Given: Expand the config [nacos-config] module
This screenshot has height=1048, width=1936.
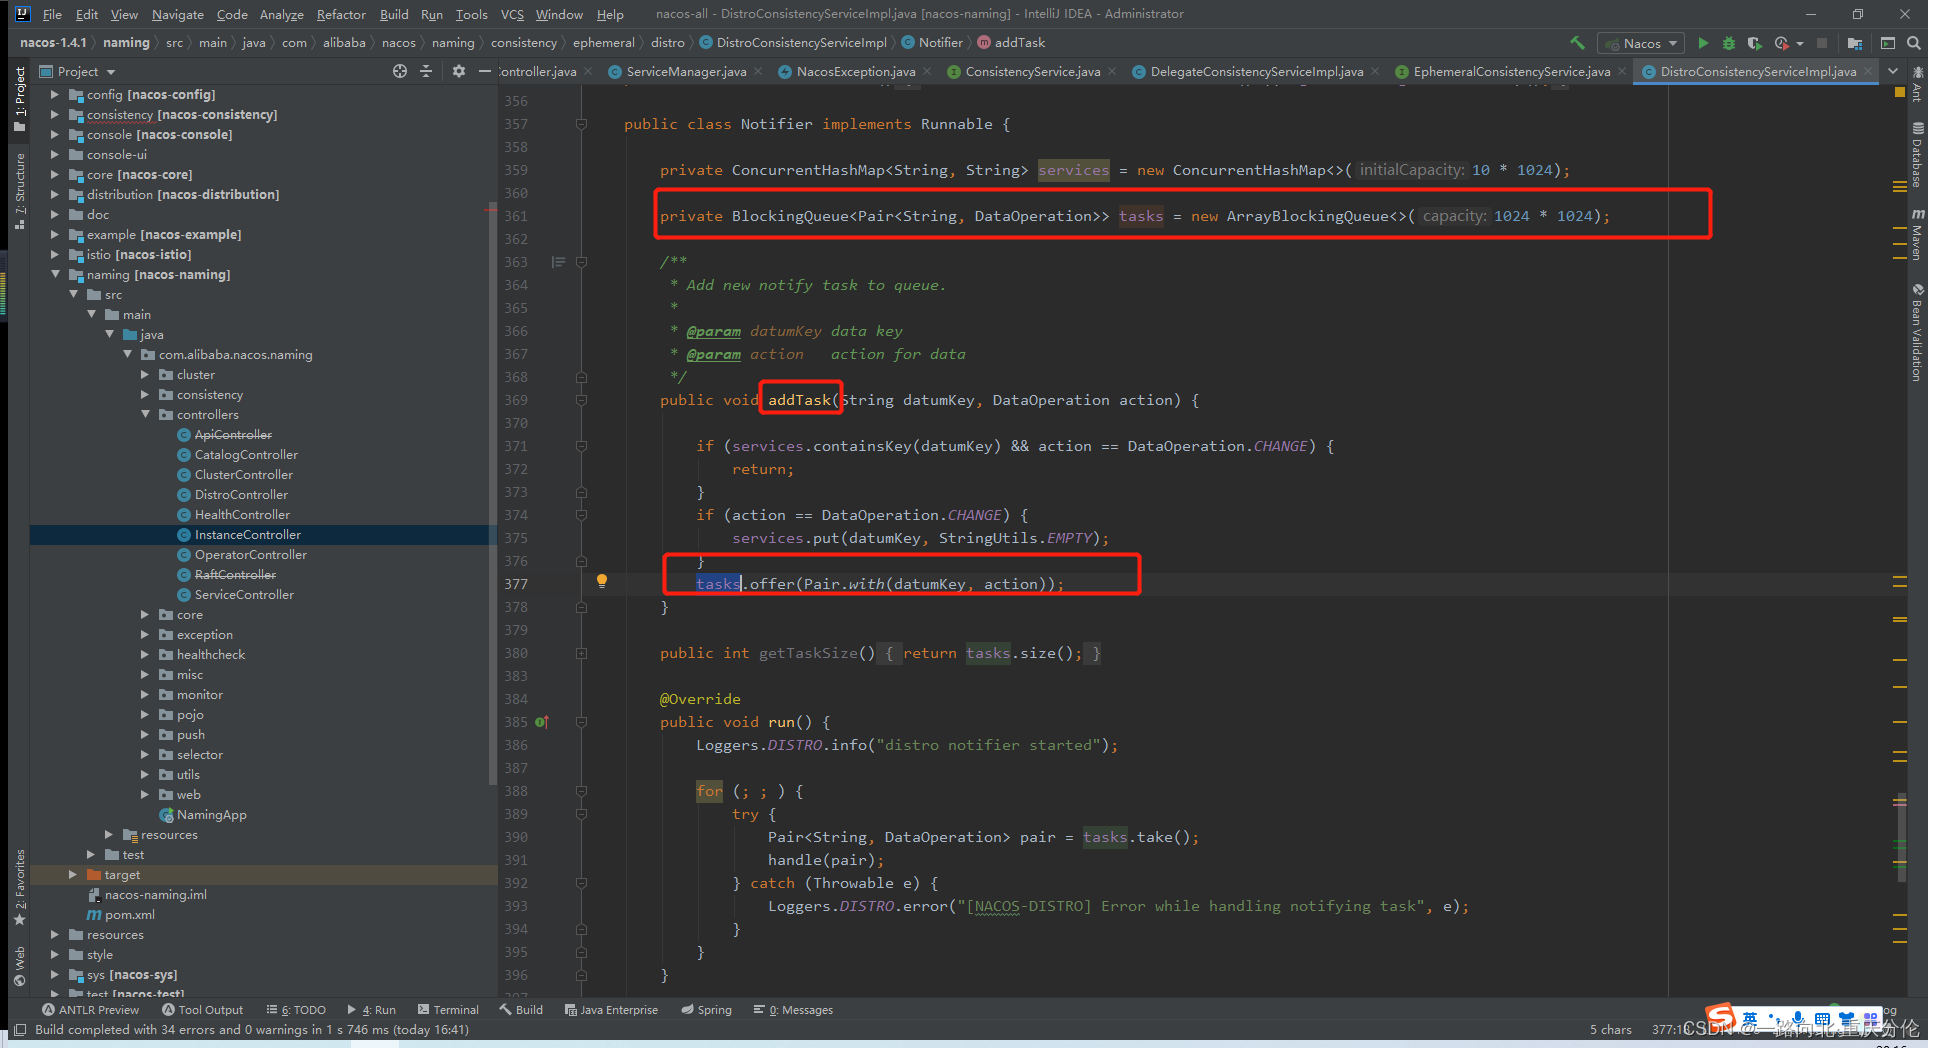Looking at the screenshot, I should [x=55, y=94].
